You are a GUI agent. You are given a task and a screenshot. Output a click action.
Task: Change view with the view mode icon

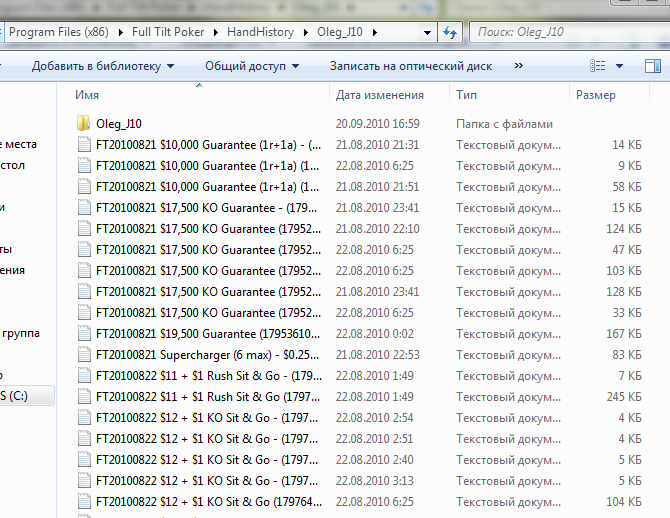[x=597, y=66]
